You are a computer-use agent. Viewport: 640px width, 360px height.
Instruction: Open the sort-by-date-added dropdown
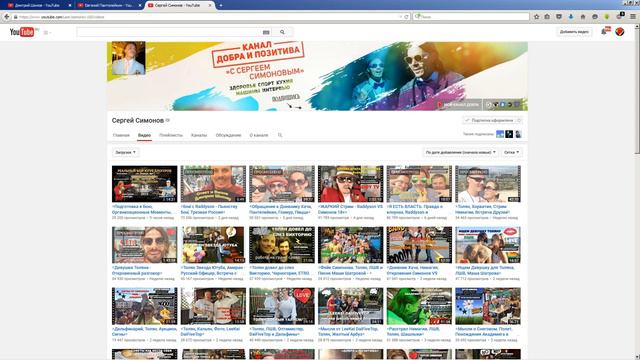[x=460, y=152]
